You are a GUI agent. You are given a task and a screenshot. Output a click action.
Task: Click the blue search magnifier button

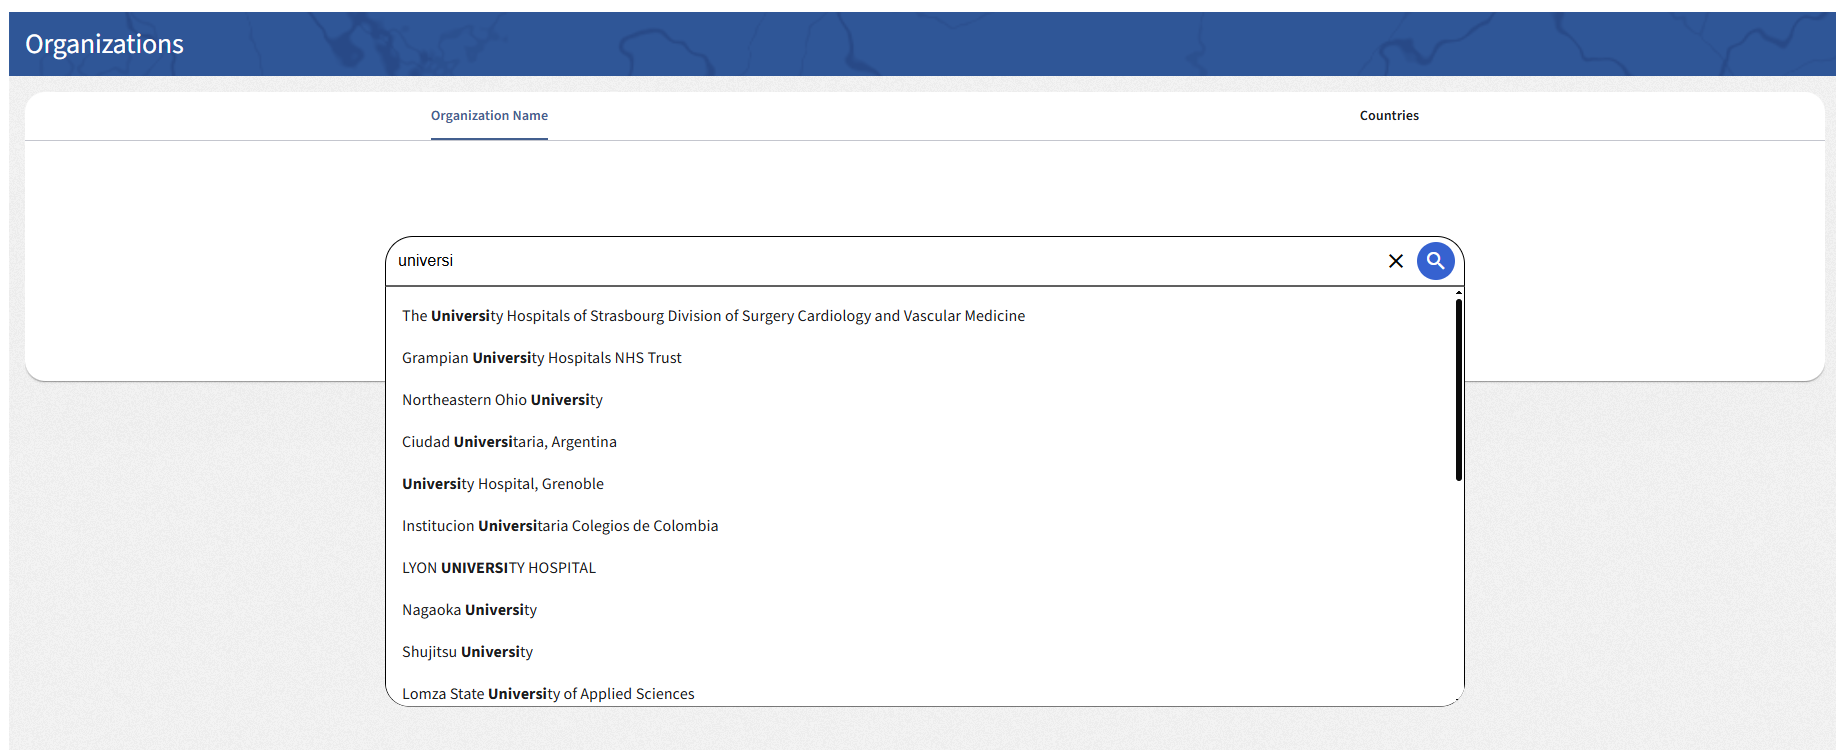click(1435, 261)
